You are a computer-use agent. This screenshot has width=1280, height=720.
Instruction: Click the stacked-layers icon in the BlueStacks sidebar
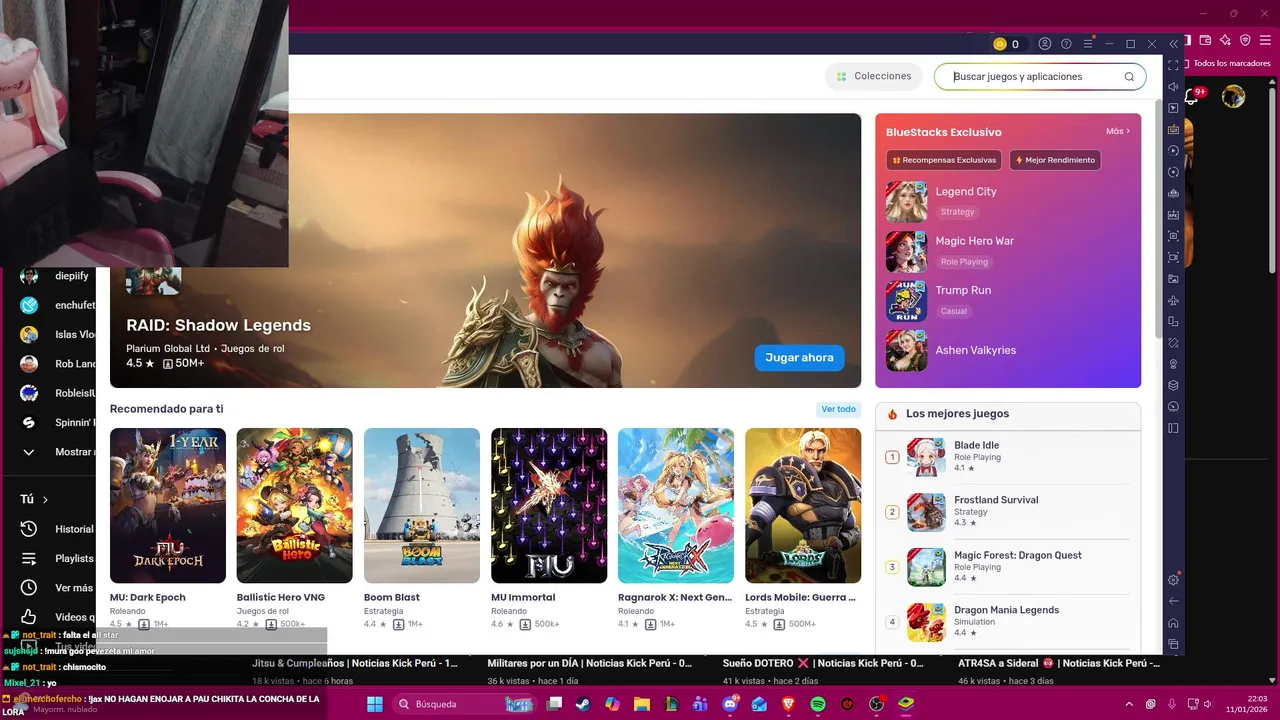tap(1174, 385)
